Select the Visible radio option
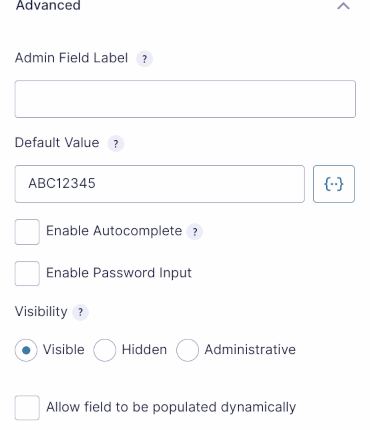The width and height of the screenshot is (370, 430). coord(26,350)
